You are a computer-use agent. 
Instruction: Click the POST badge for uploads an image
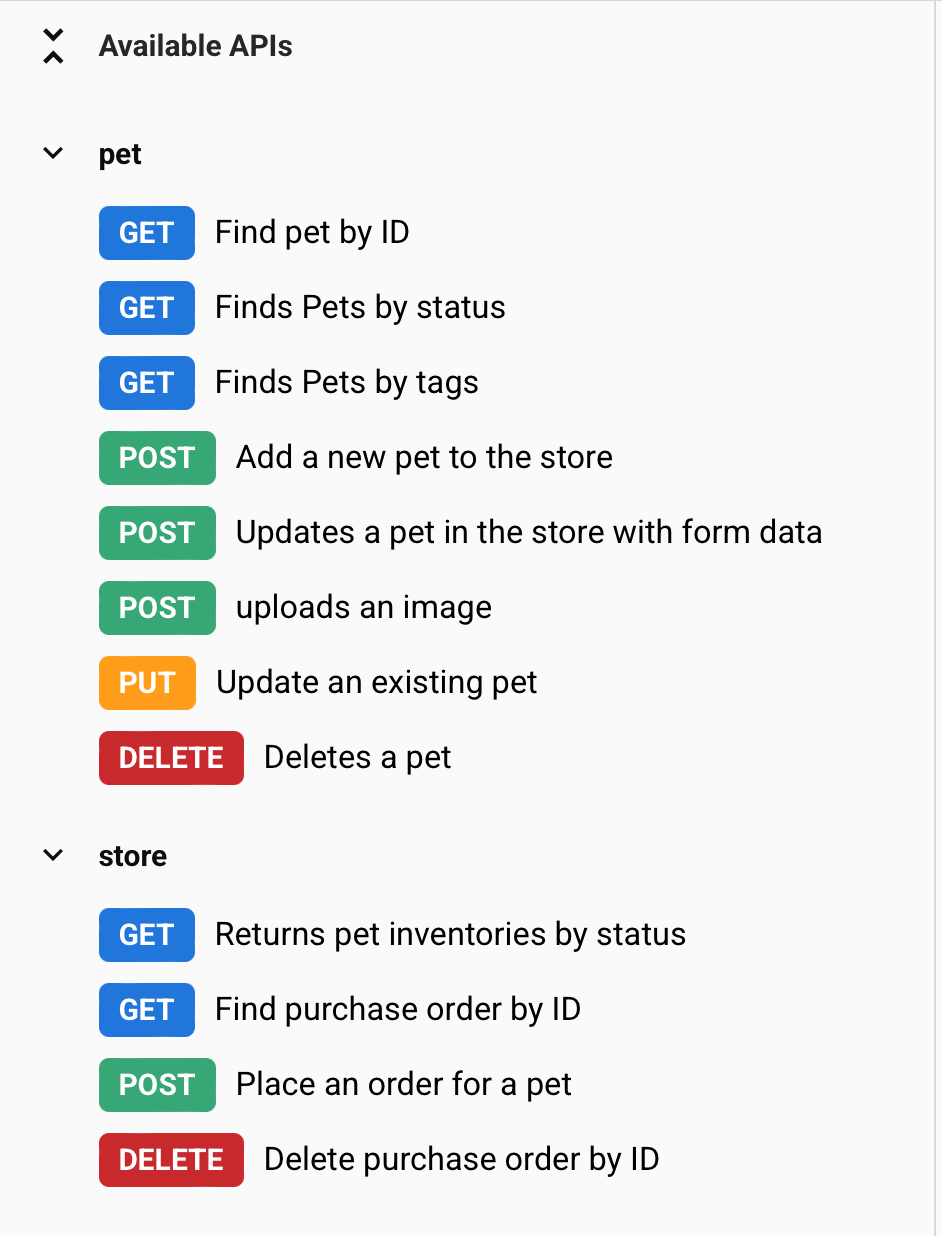(157, 607)
